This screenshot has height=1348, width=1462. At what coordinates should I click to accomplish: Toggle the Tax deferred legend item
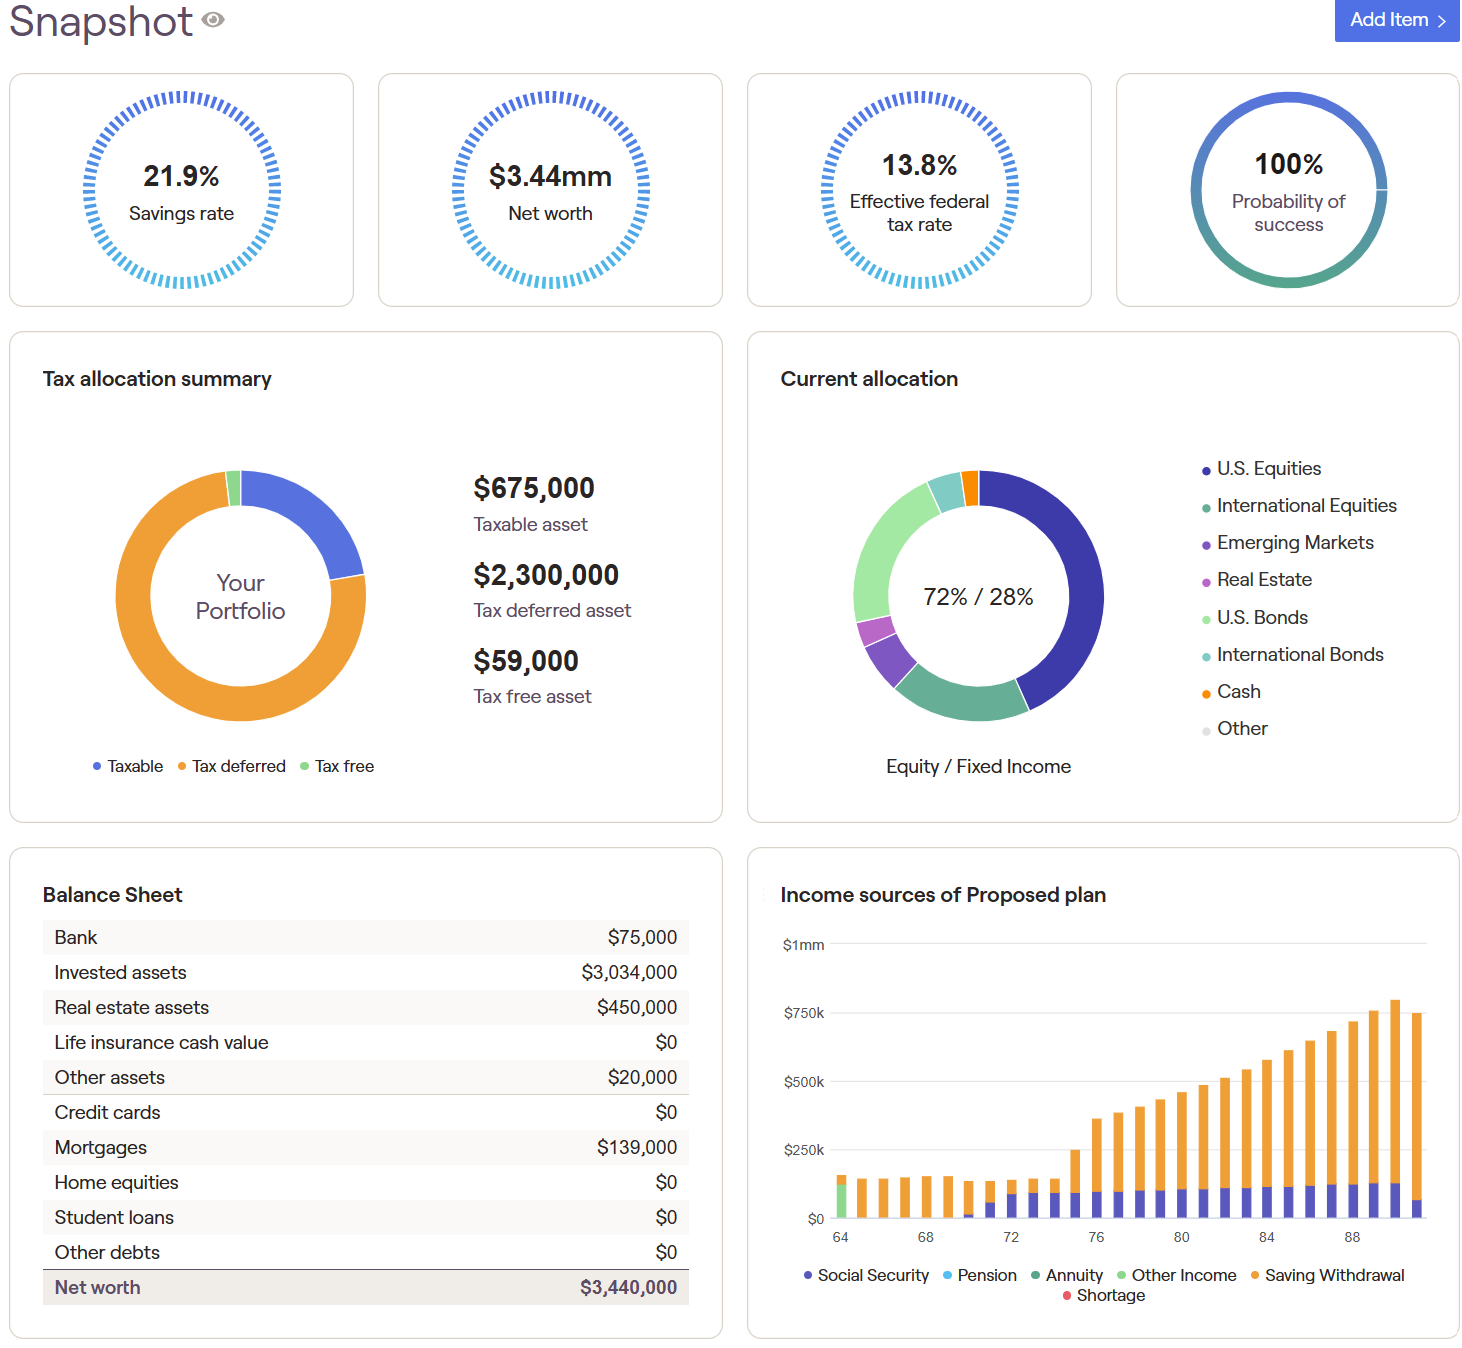click(x=232, y=766)
